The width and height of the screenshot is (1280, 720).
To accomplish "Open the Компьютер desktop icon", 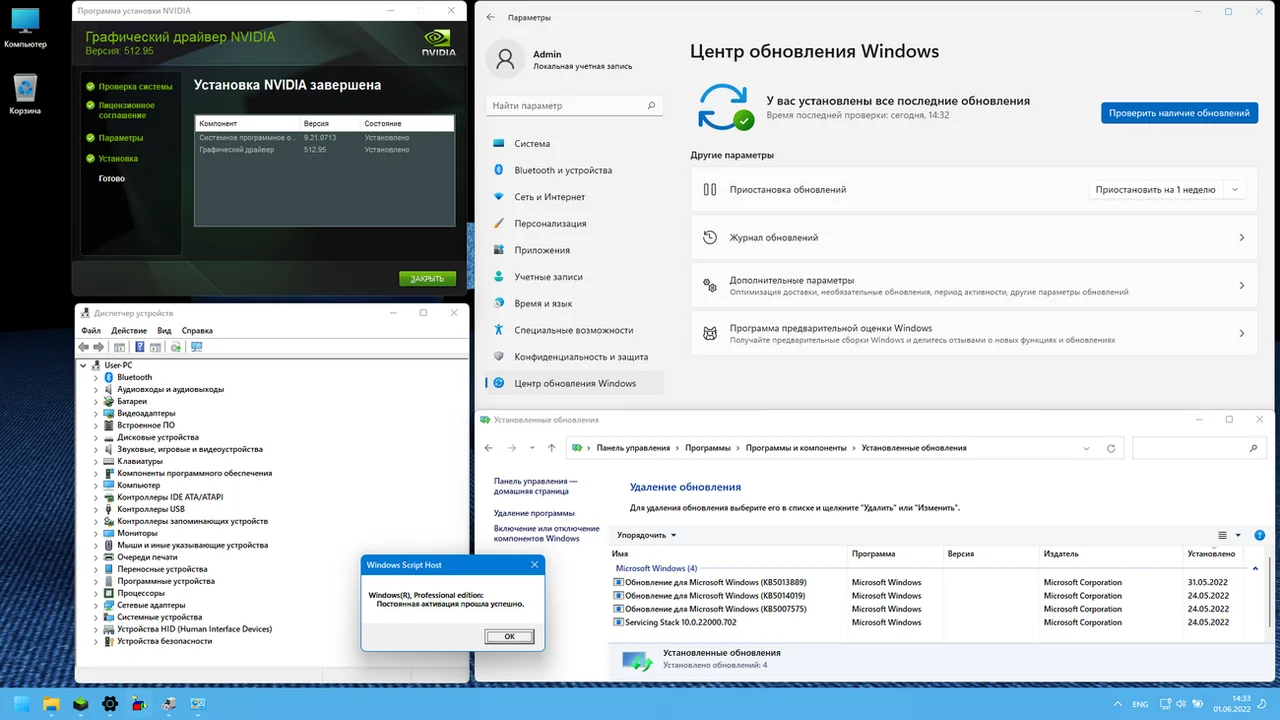I will pyautogui.click(x=25, y=28).
